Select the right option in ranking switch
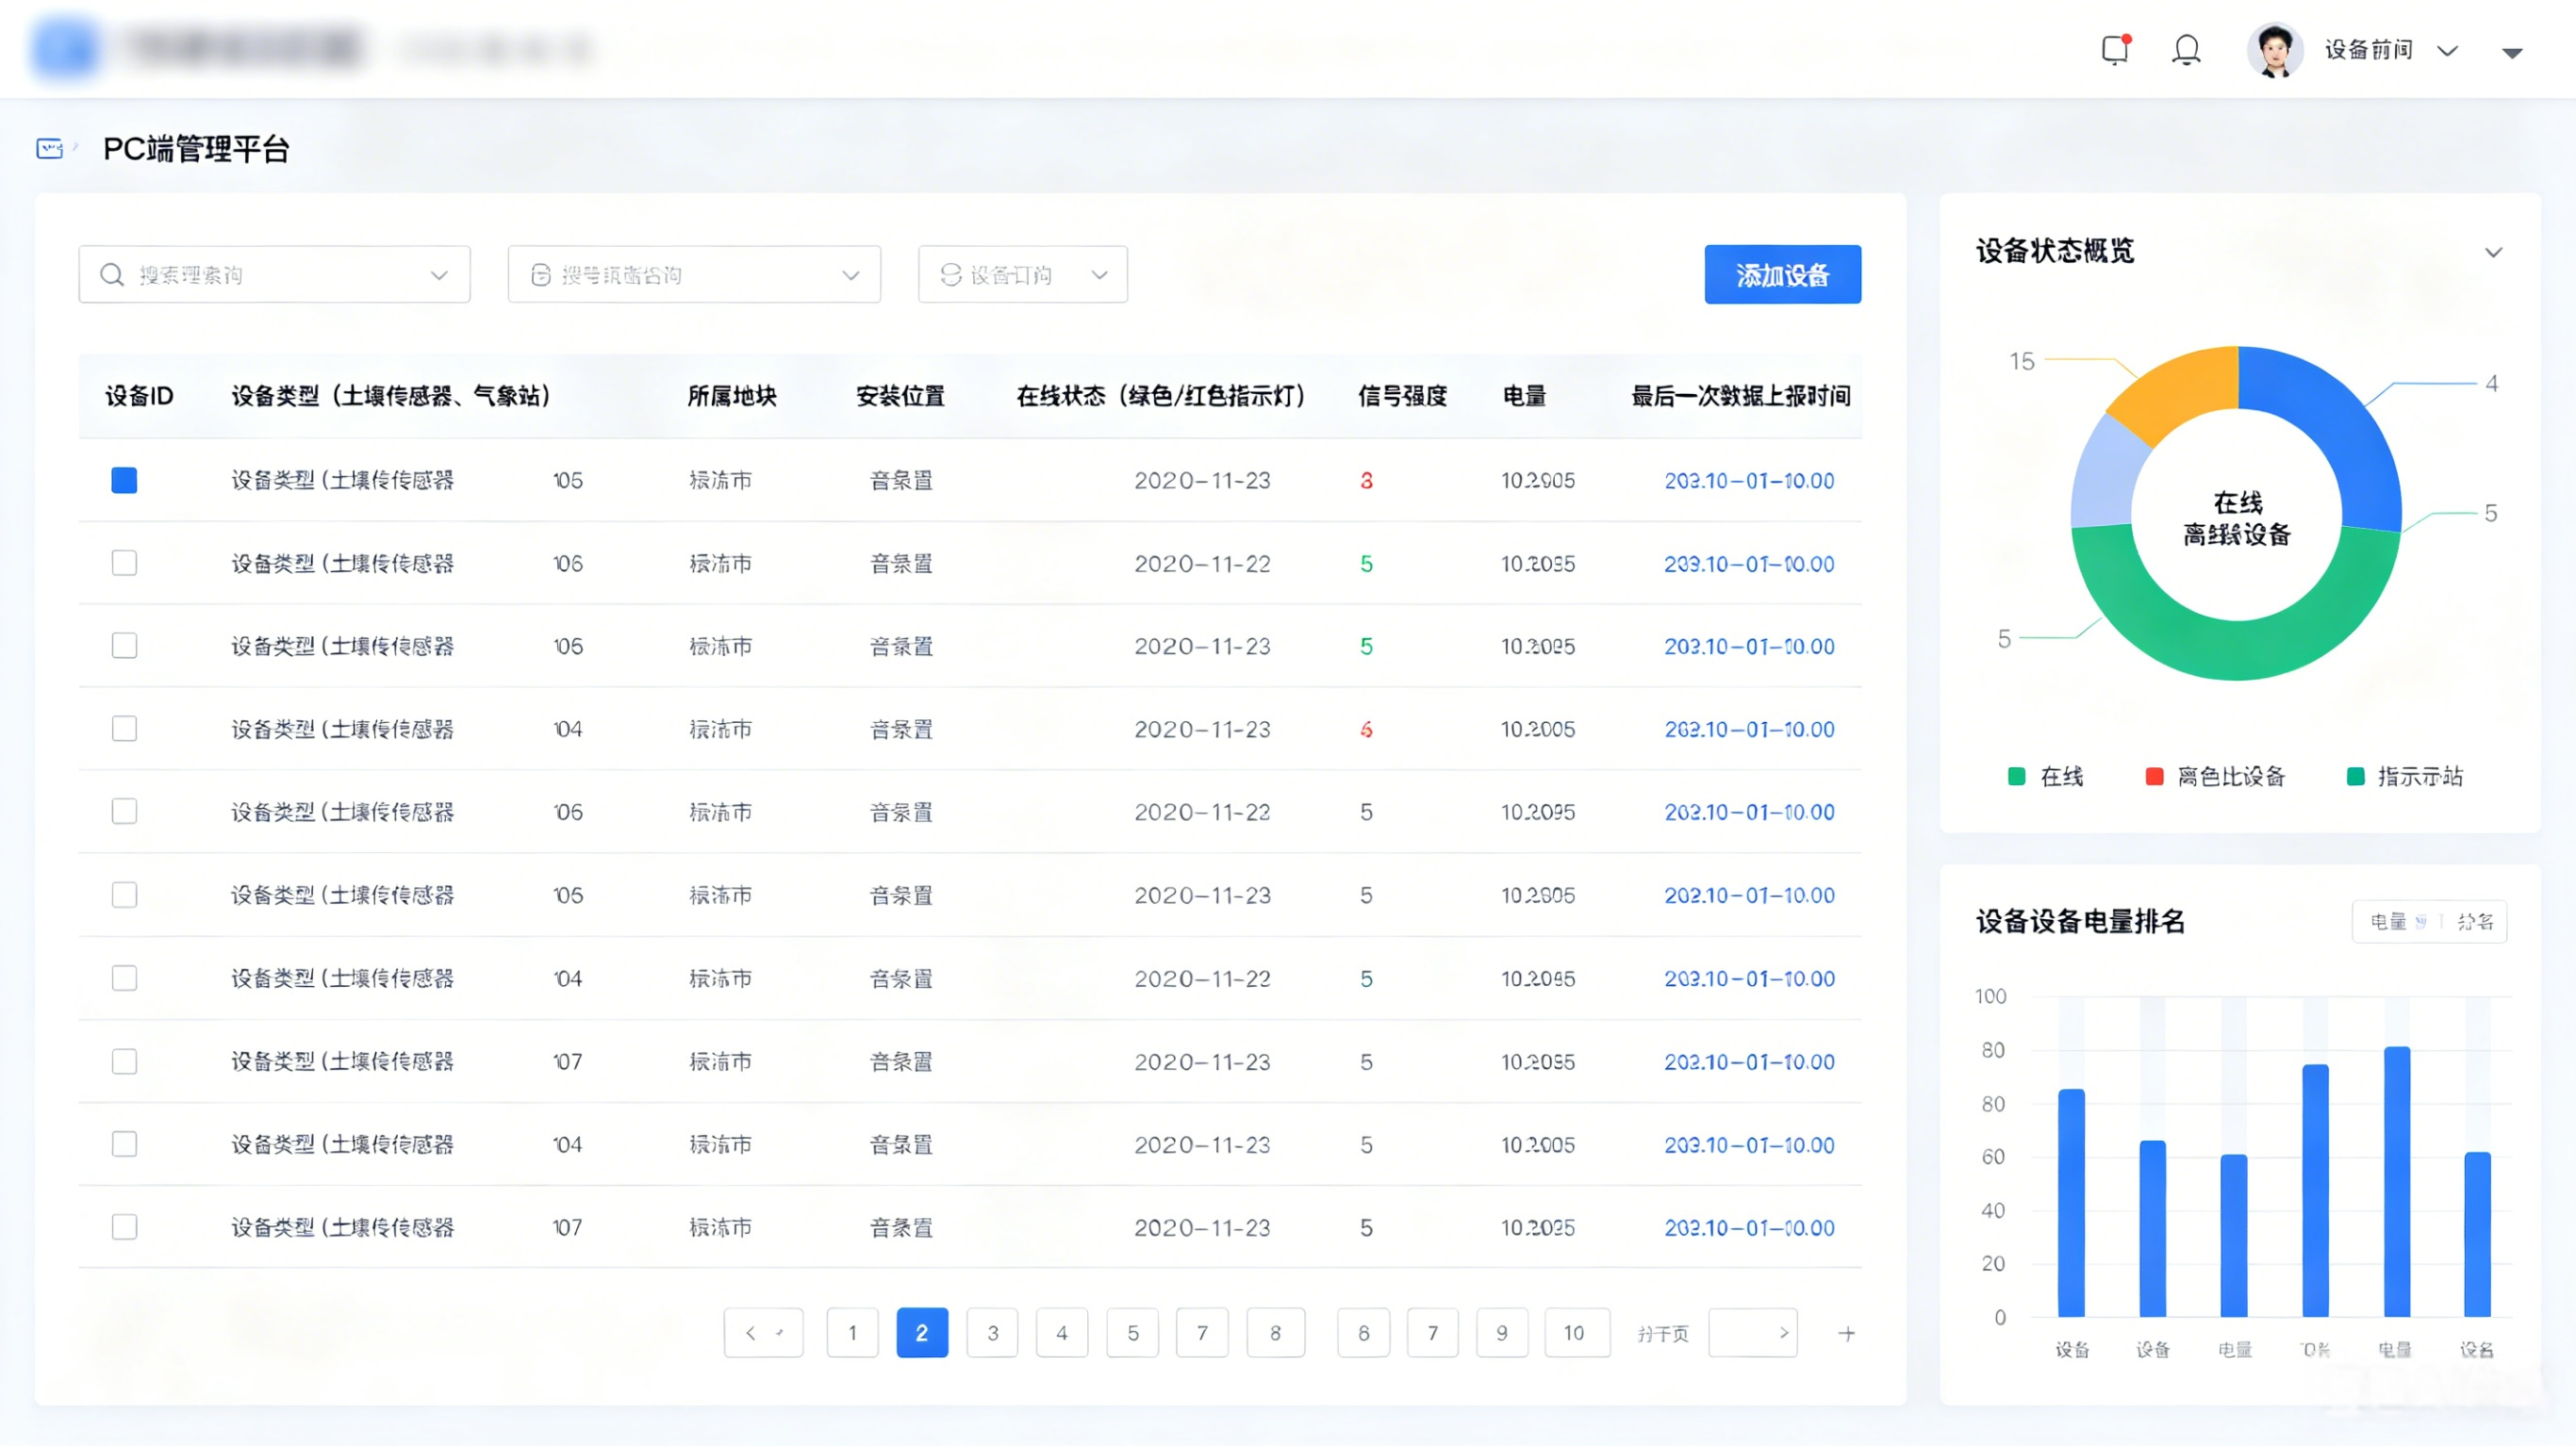The height and width of the screenshot is (1446, 2576). pos(2475,921)
